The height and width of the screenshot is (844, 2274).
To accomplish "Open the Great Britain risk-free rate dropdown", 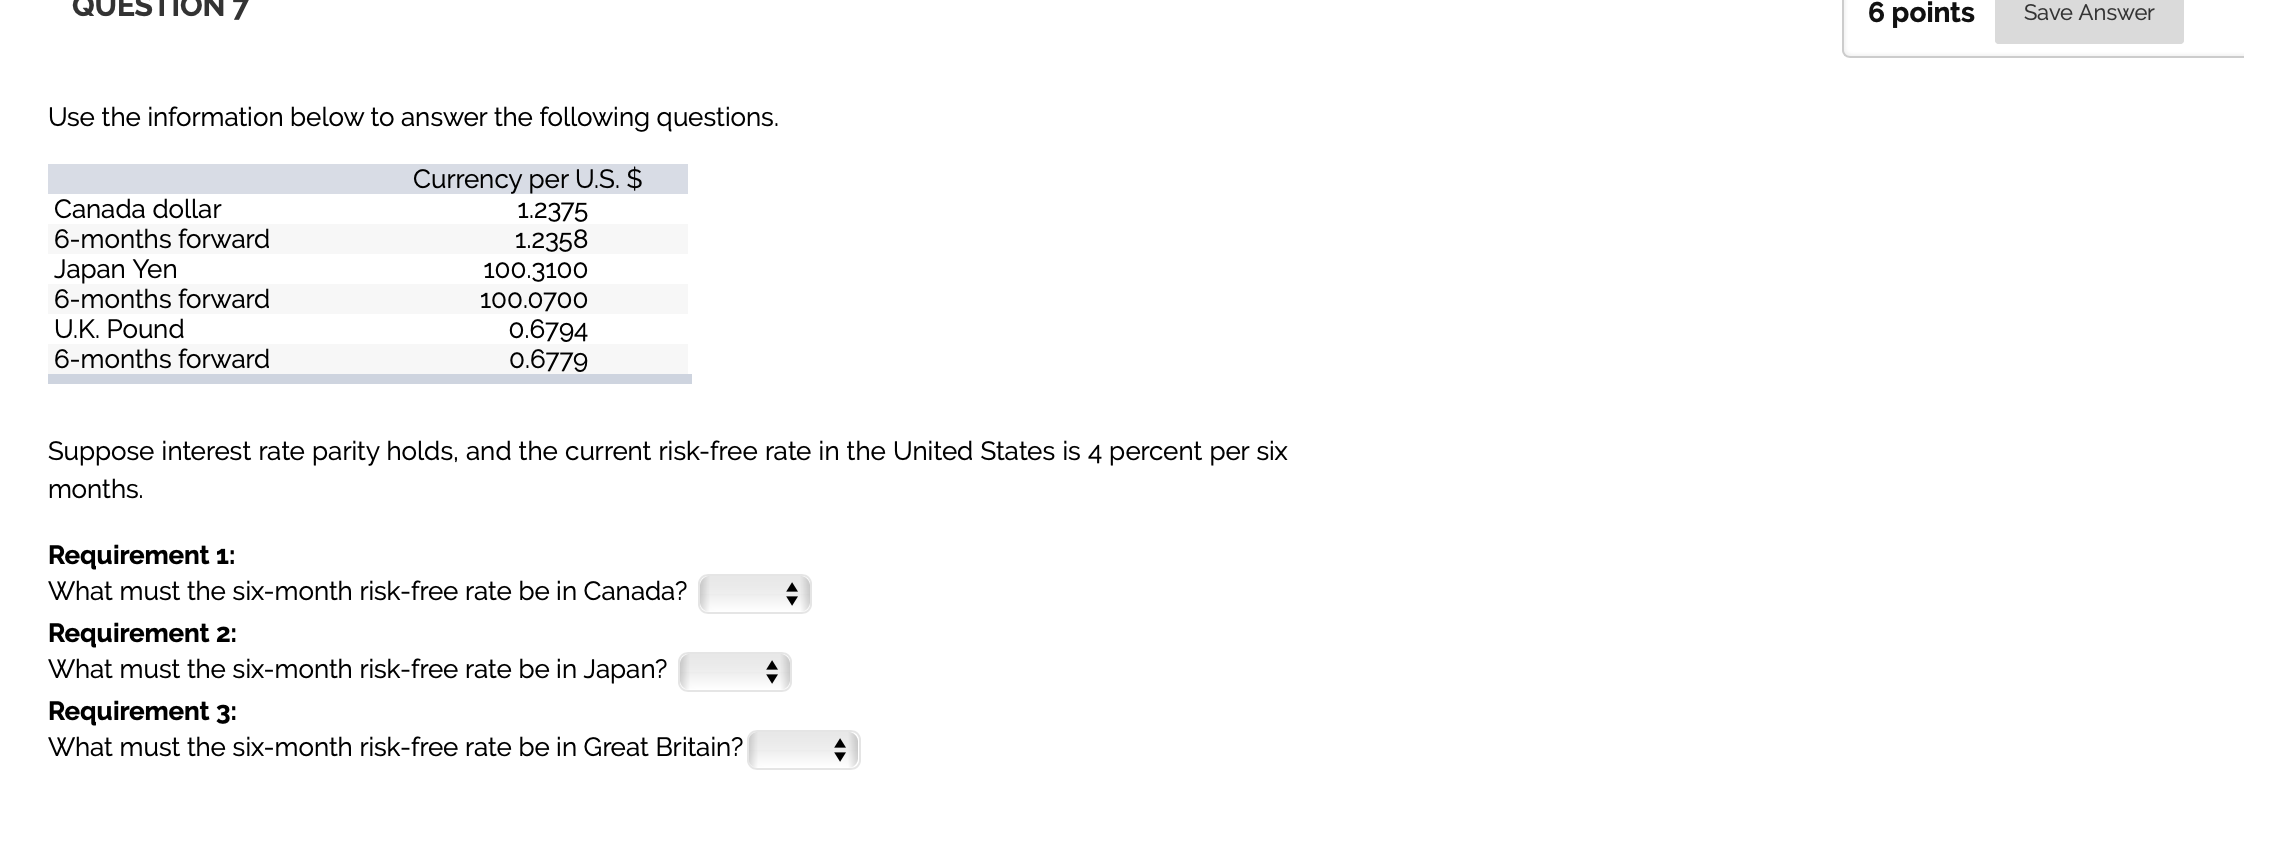I will click(x=803, y=748).
